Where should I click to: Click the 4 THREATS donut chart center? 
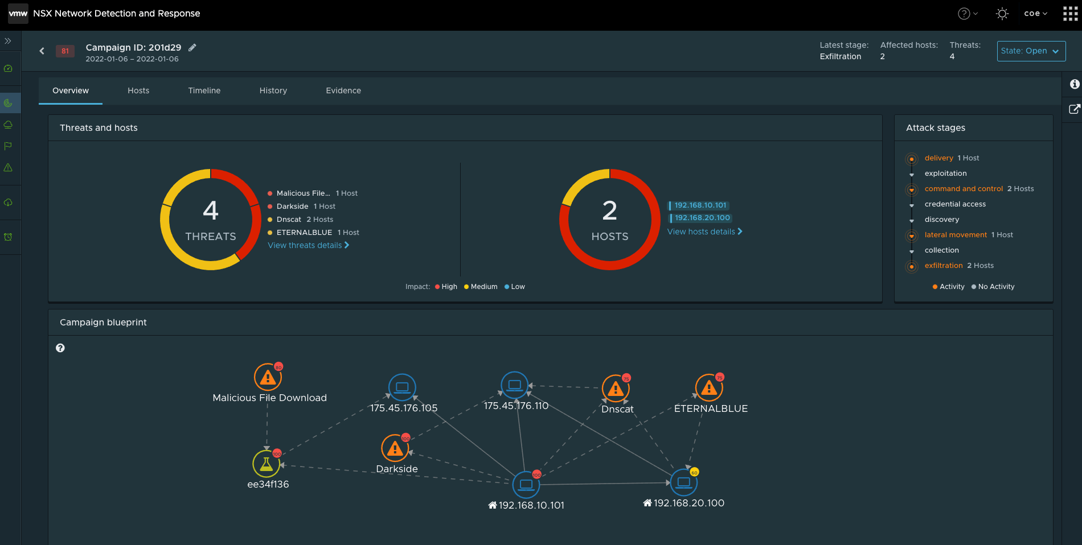pos(210,220)
